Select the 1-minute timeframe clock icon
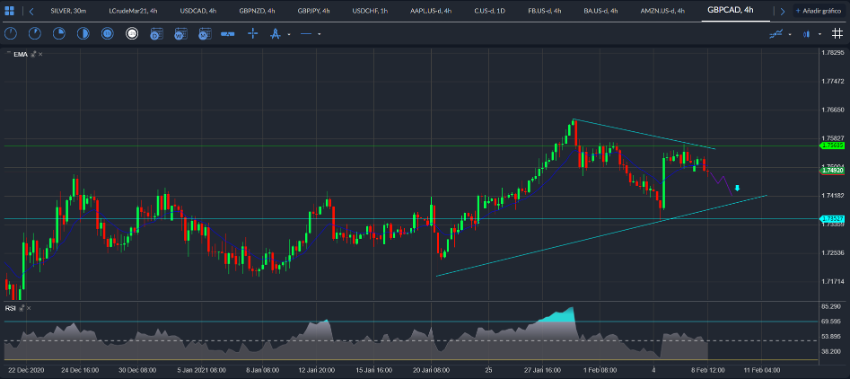The height and width of the screenshot is (380, 850). [10, 34]
